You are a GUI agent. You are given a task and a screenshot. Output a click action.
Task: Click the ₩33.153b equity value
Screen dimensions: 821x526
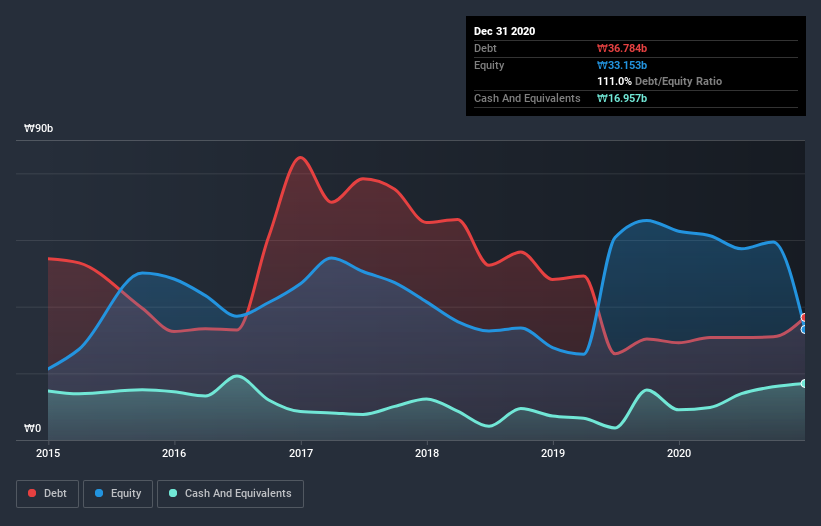[x=622, y=65]
